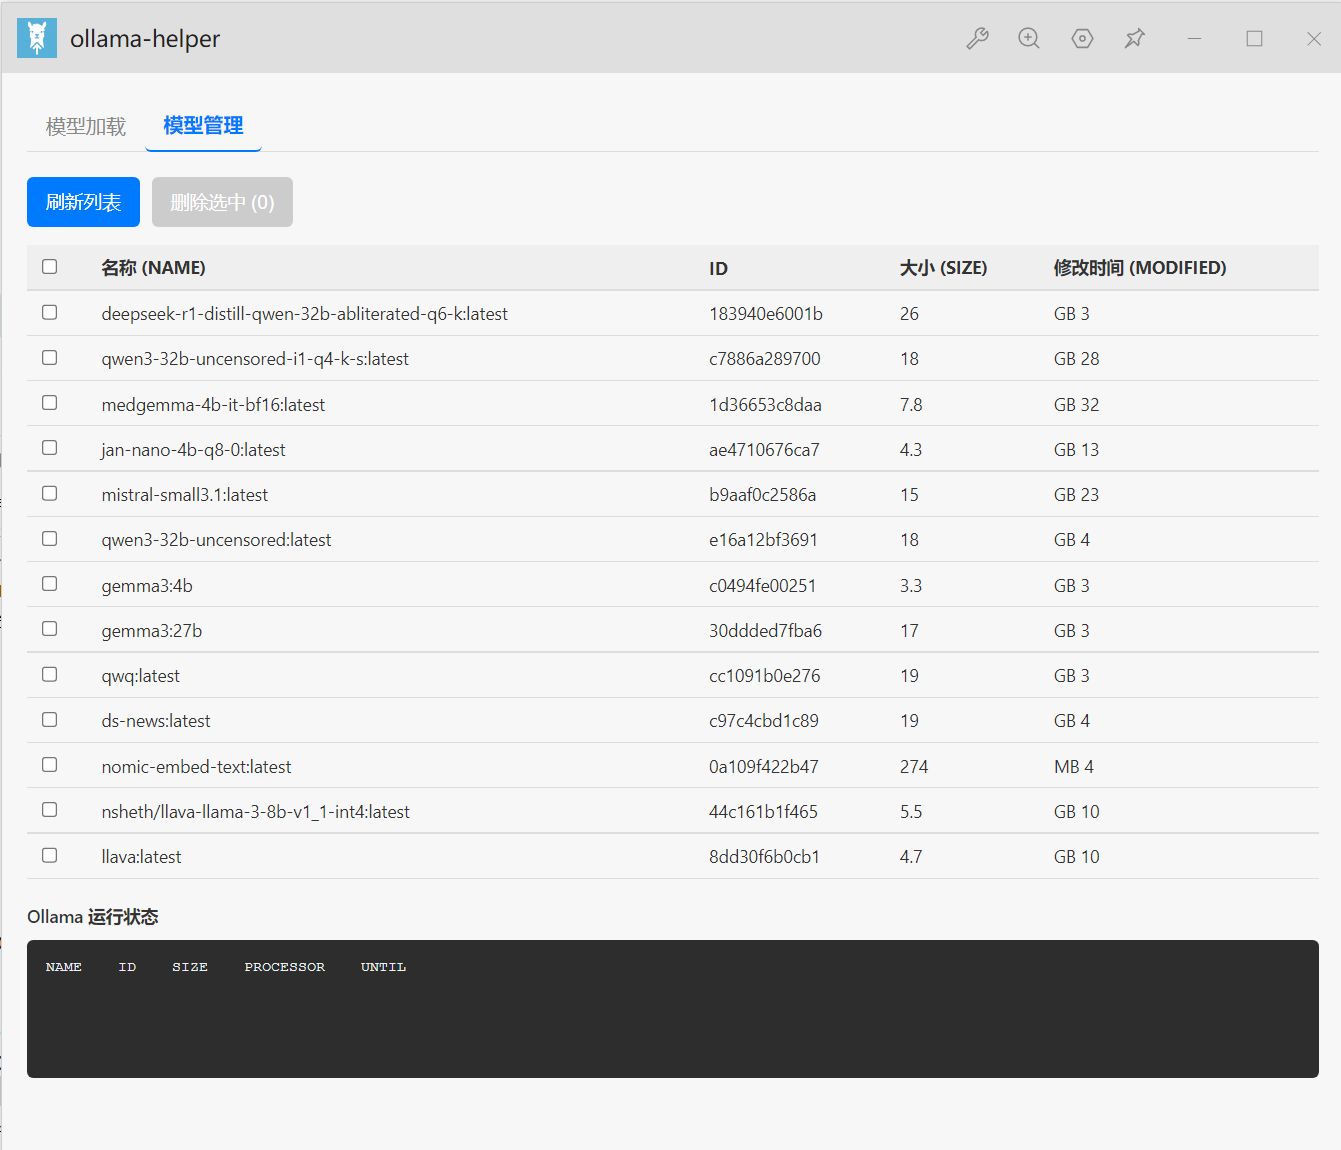Click the ollama-helper title text
The image size is (1341, 1150).
(x=145, y=39)
